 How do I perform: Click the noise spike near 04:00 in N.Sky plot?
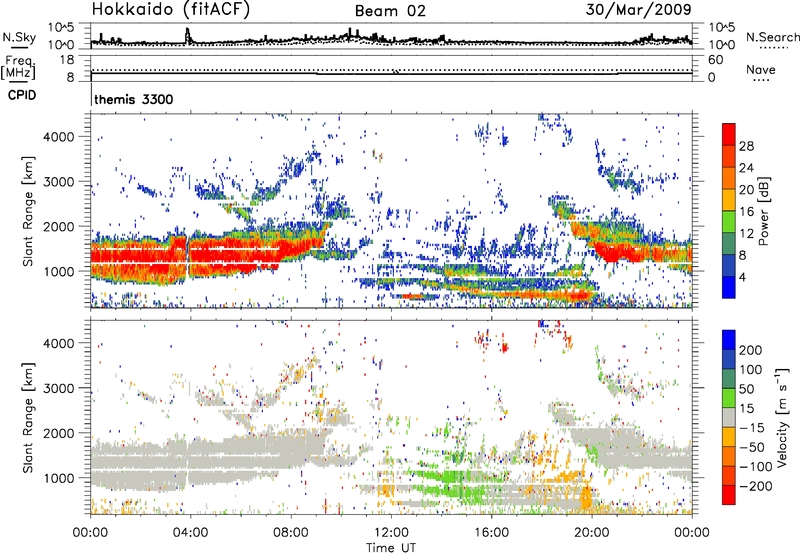tap(188, 35)
